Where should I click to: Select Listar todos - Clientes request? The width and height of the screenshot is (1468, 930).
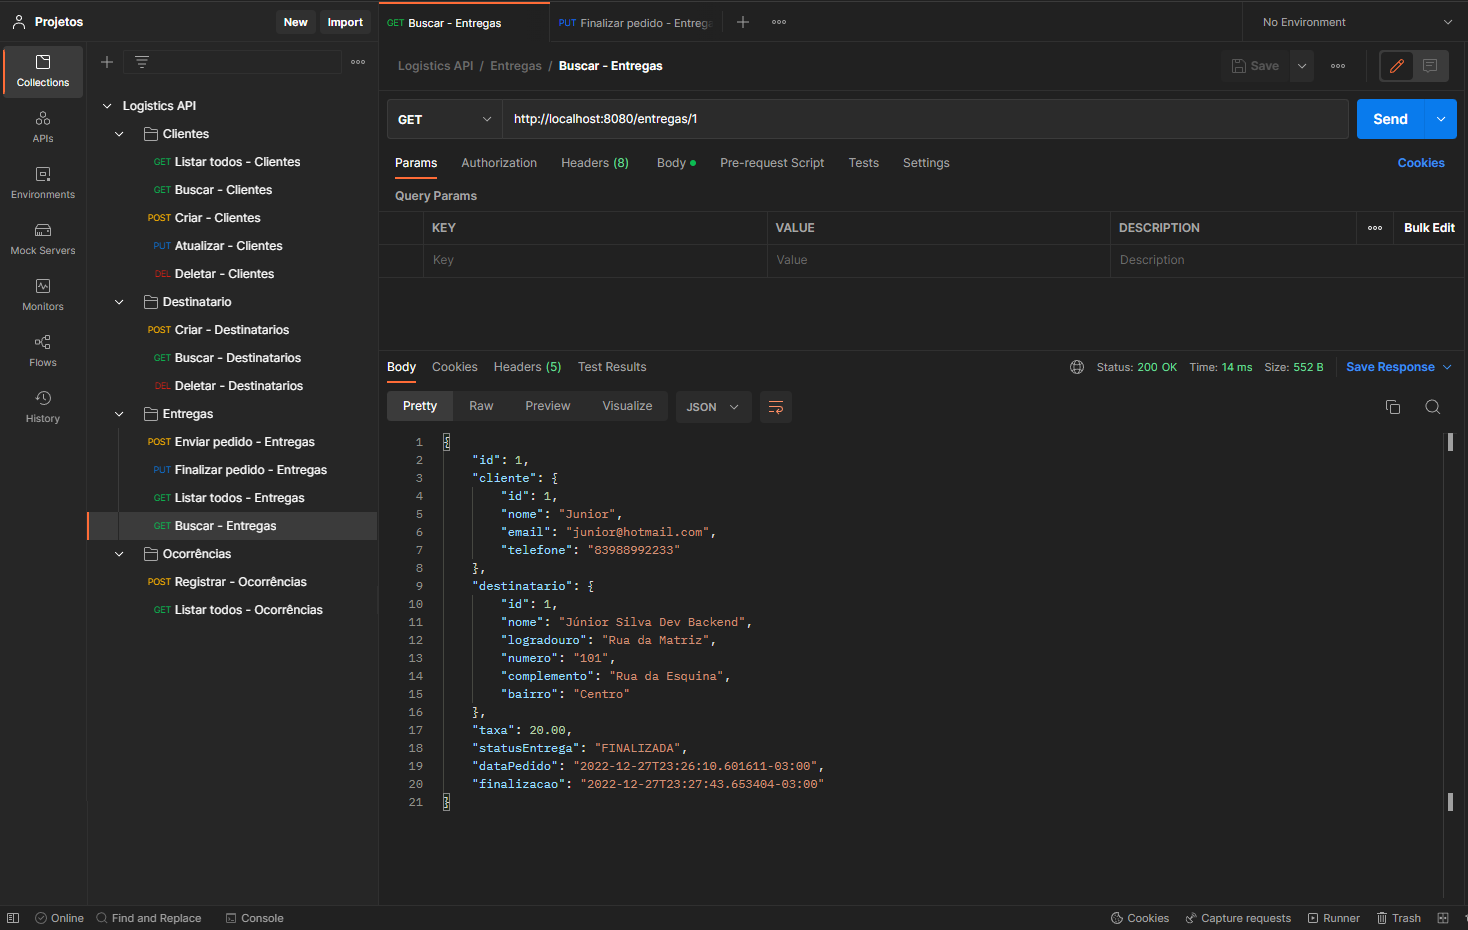tap(237, 162)
